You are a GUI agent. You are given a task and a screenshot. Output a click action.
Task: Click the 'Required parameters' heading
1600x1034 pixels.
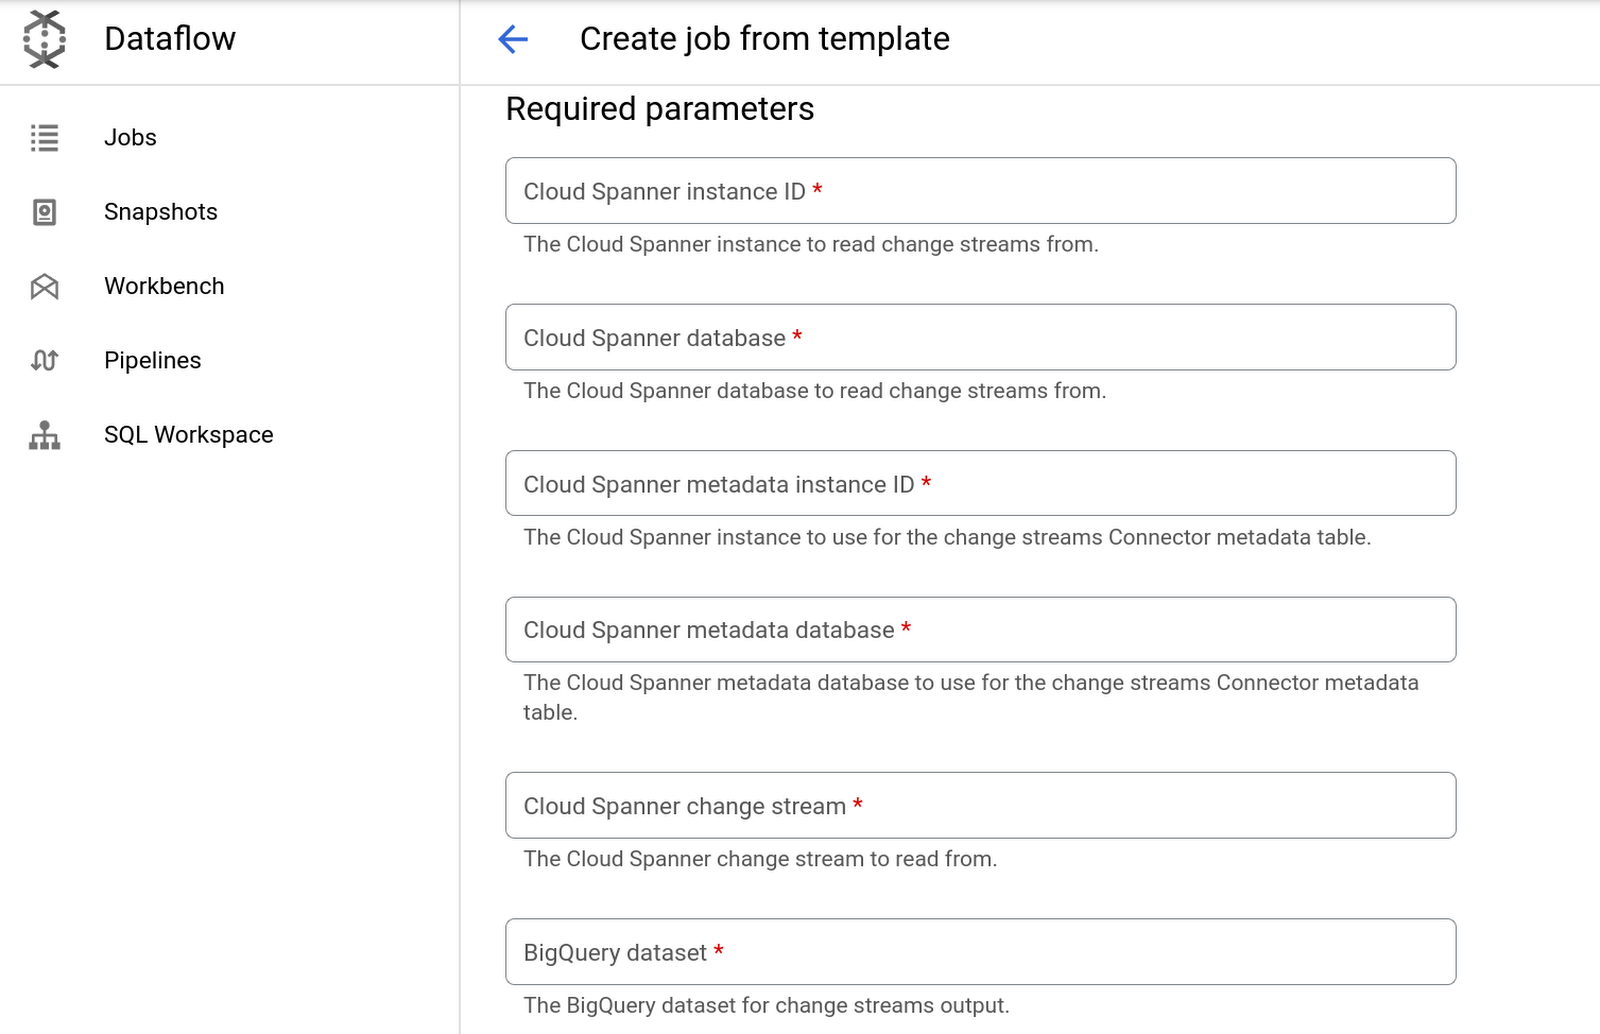(x=660, y=109)
